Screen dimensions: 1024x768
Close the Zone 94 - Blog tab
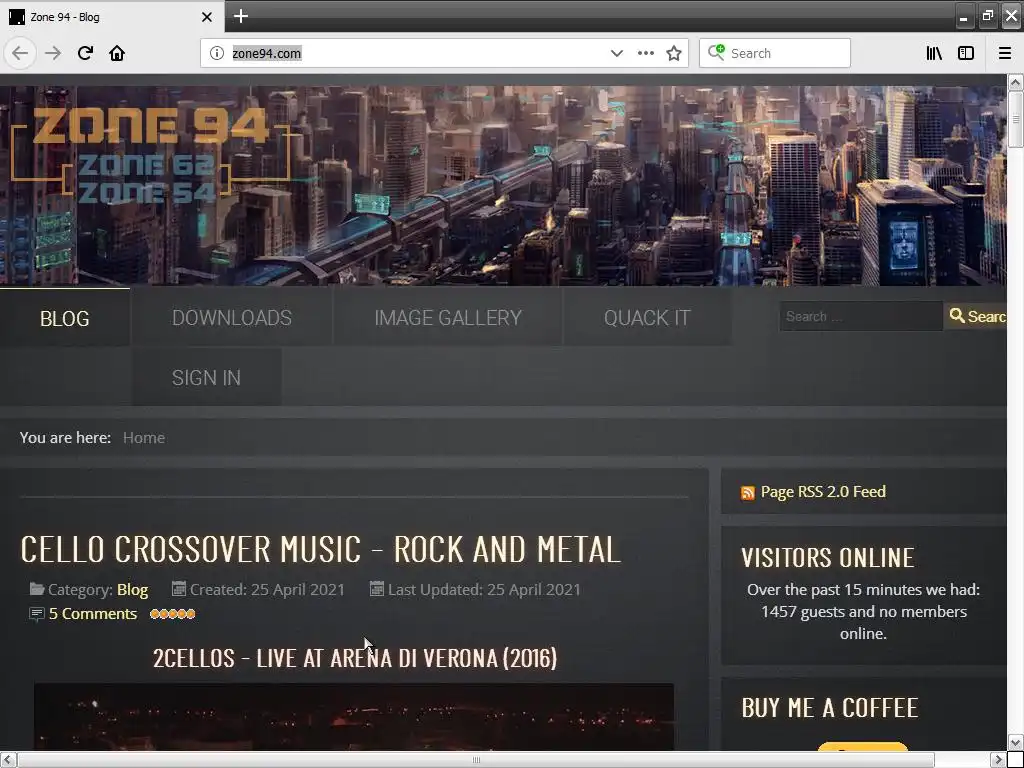[x=207, y=17]
